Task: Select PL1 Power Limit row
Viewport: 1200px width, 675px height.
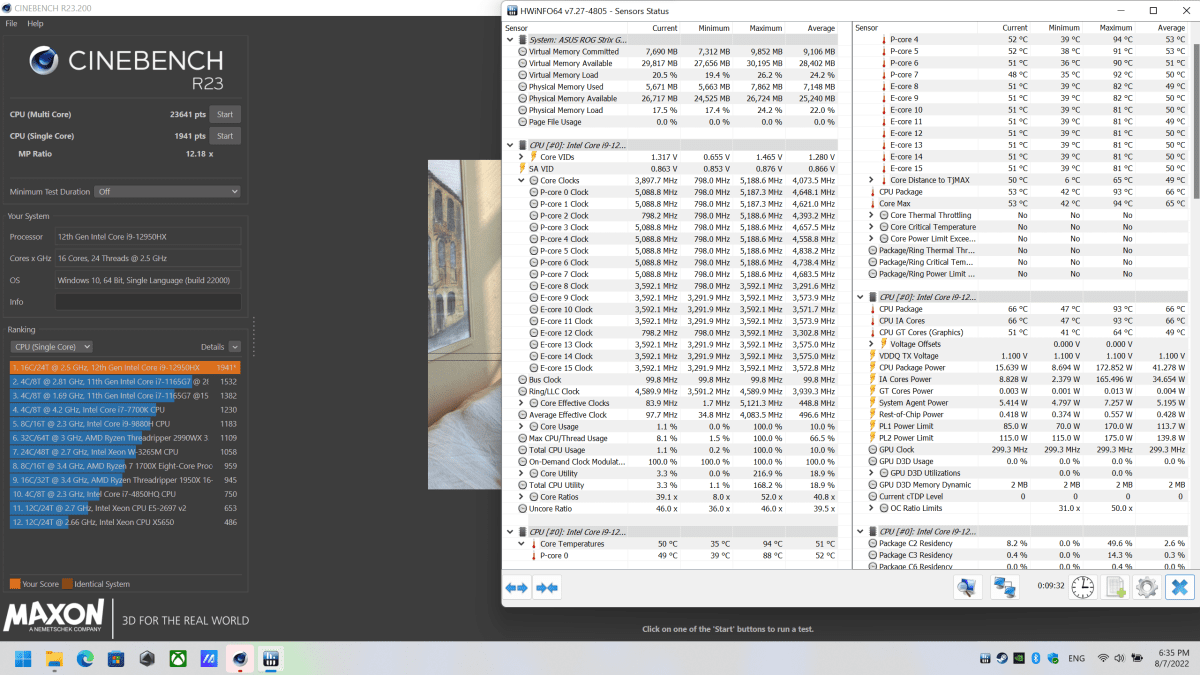Action: click(1020, 426)
